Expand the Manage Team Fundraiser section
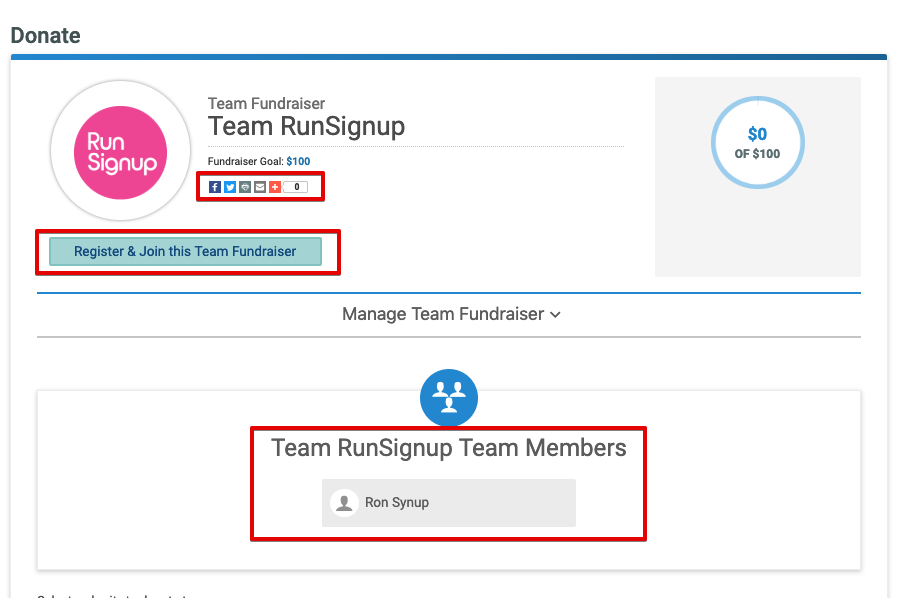The height and width of the screenshot is (598, 901). [x=443, y=314]
